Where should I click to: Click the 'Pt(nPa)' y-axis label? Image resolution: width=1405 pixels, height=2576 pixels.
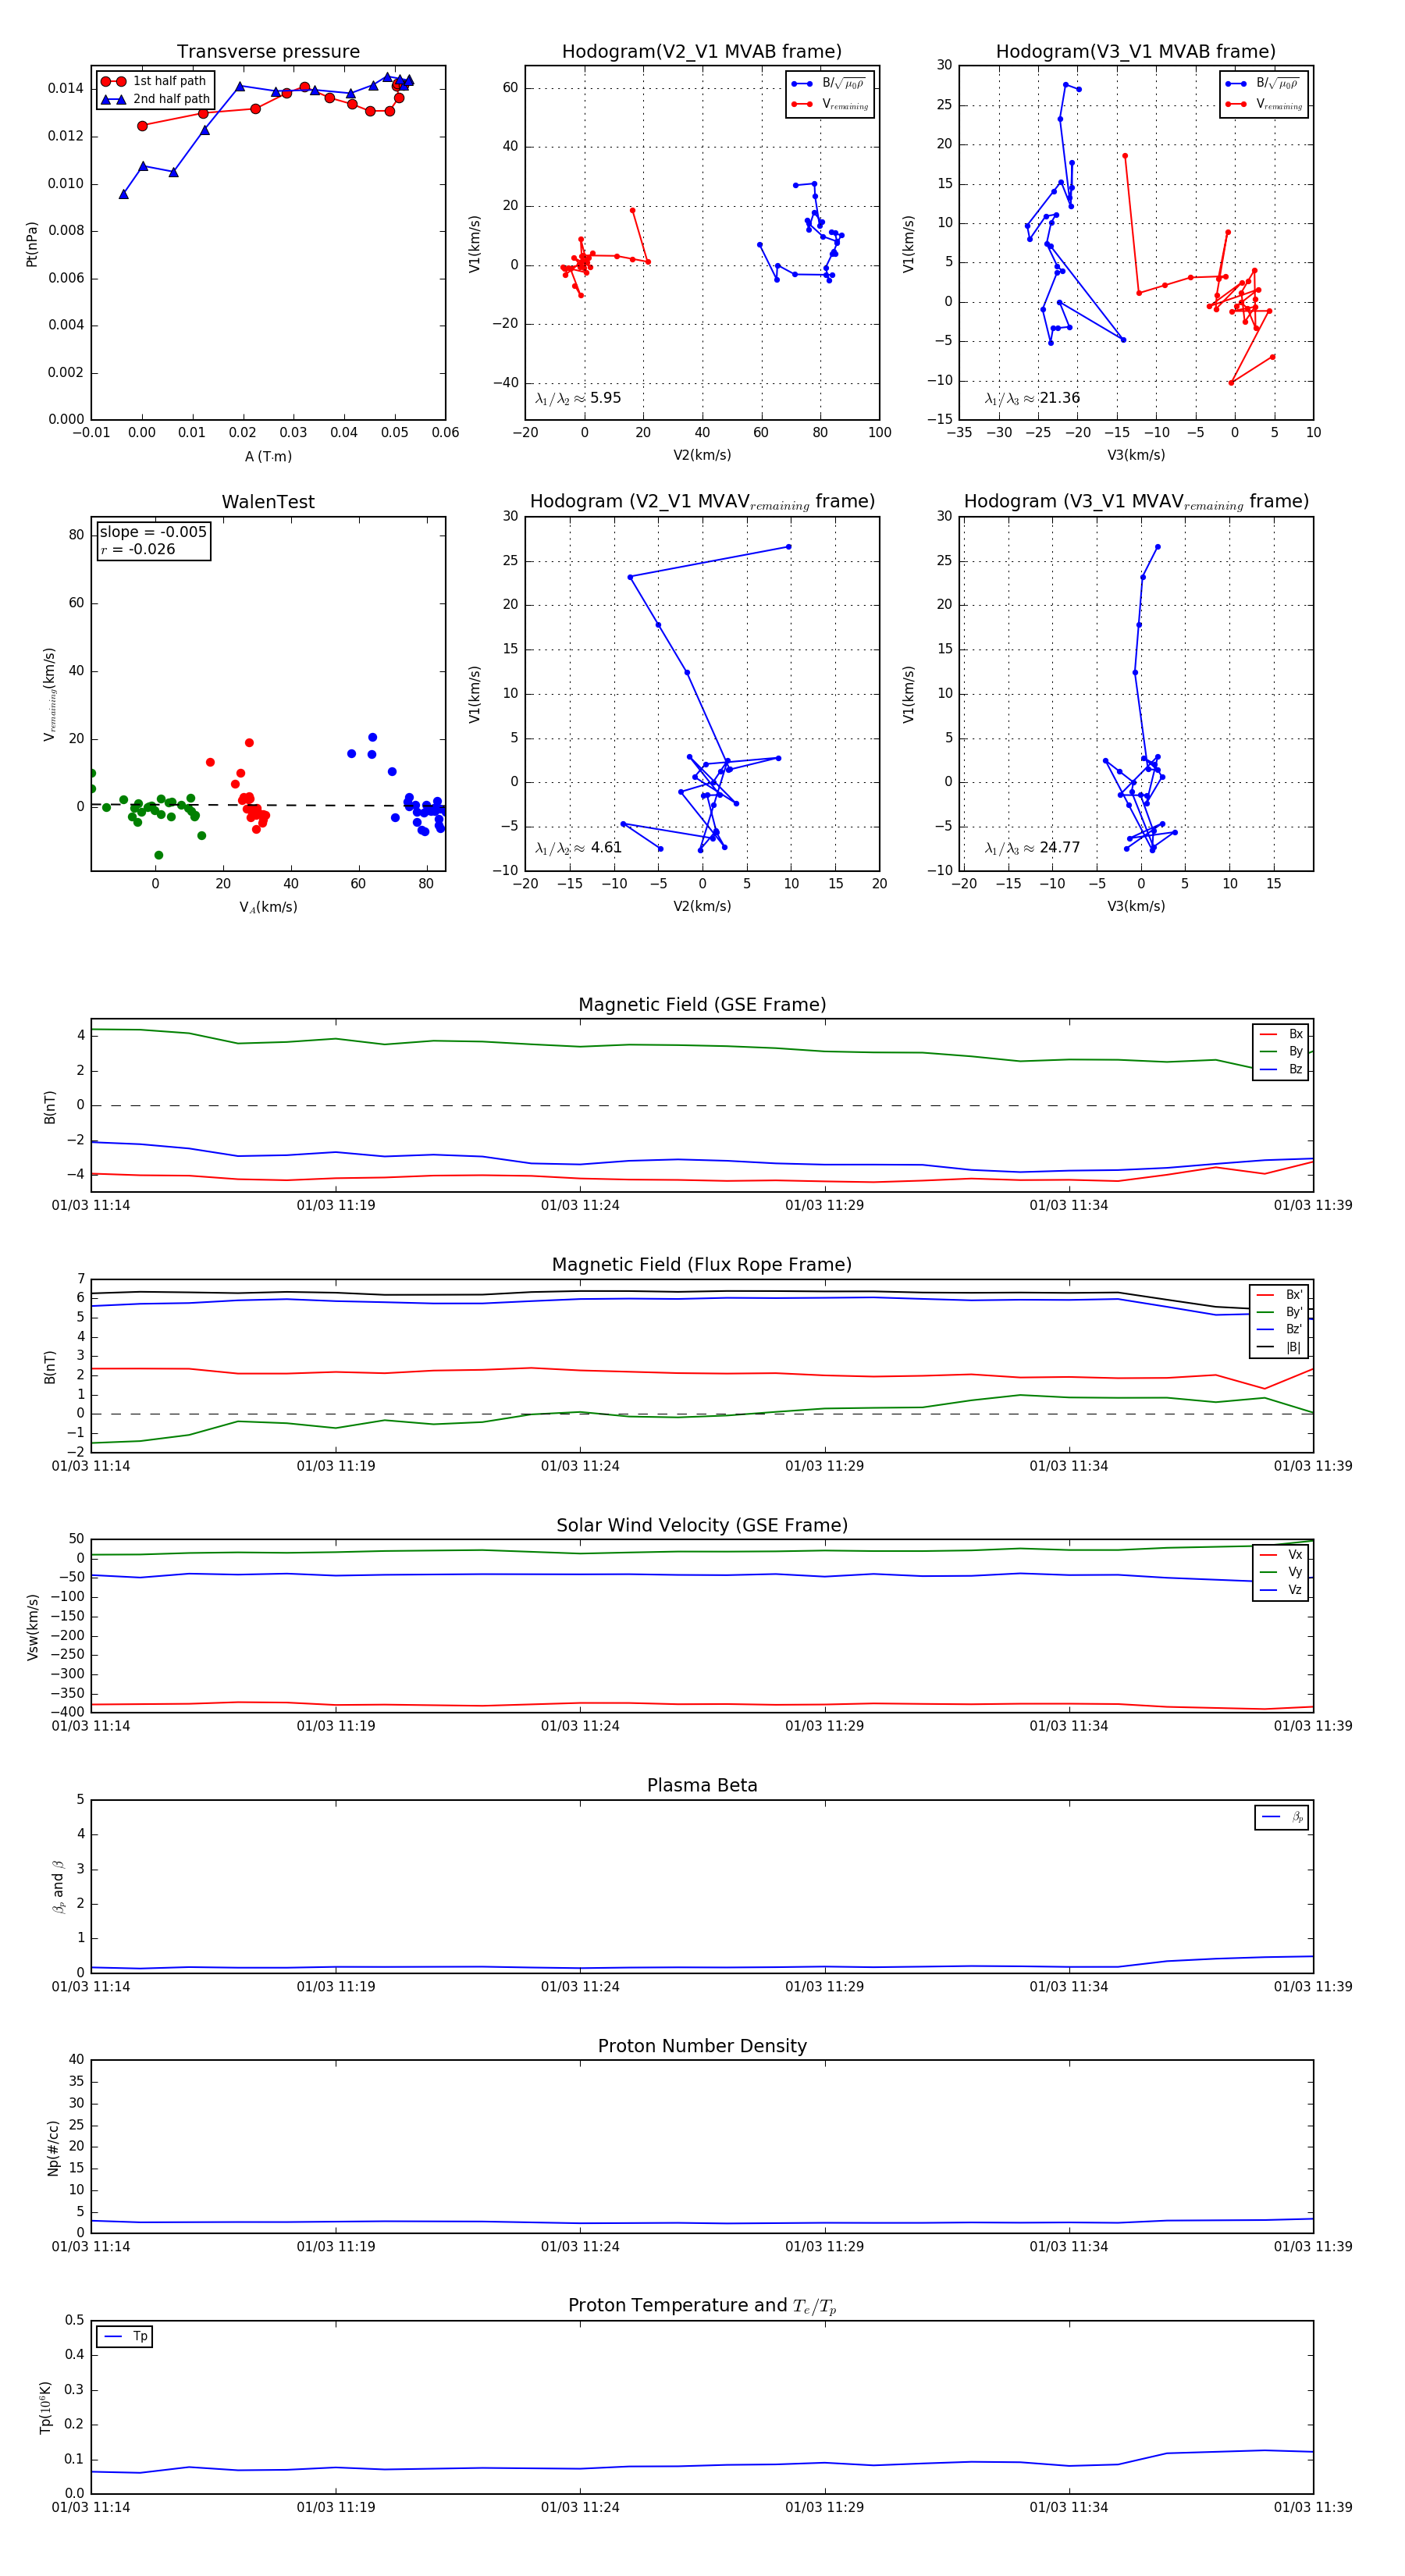(32, 243)
